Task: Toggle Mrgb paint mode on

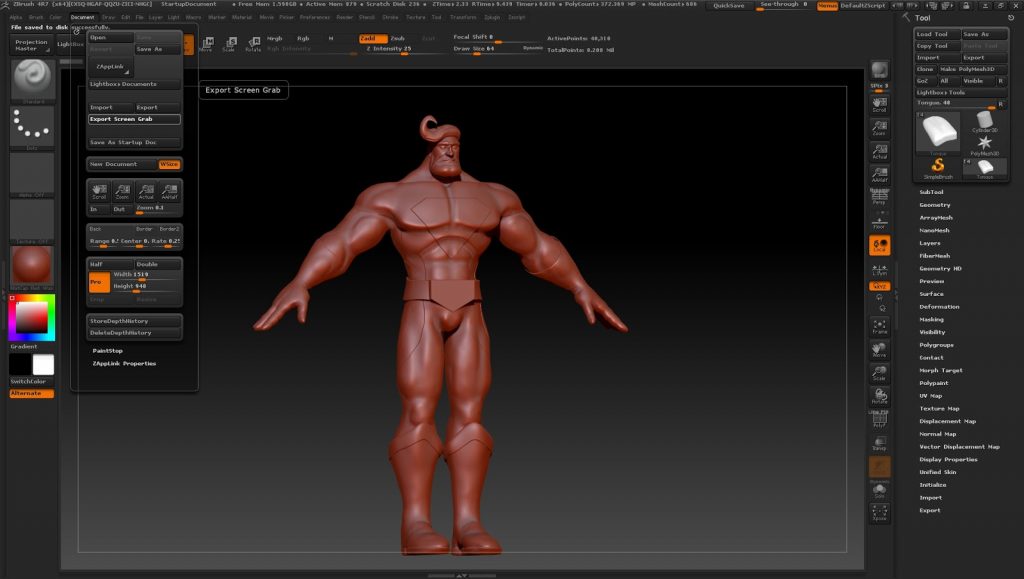Action: [x=276, y=39]
